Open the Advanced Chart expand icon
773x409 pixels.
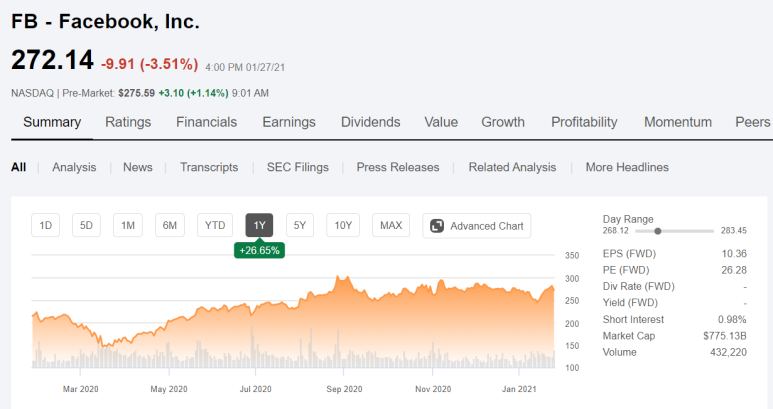pyautogui.click(x=437, y=226)
